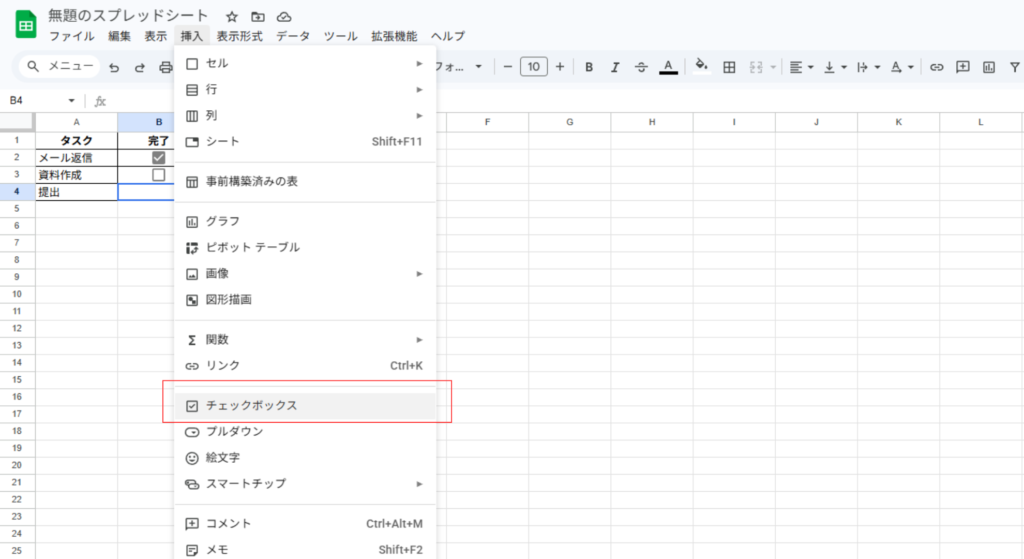1024x559 pixels.
Task: Select cell containing 提出
Action: click(x=76, y=192)
